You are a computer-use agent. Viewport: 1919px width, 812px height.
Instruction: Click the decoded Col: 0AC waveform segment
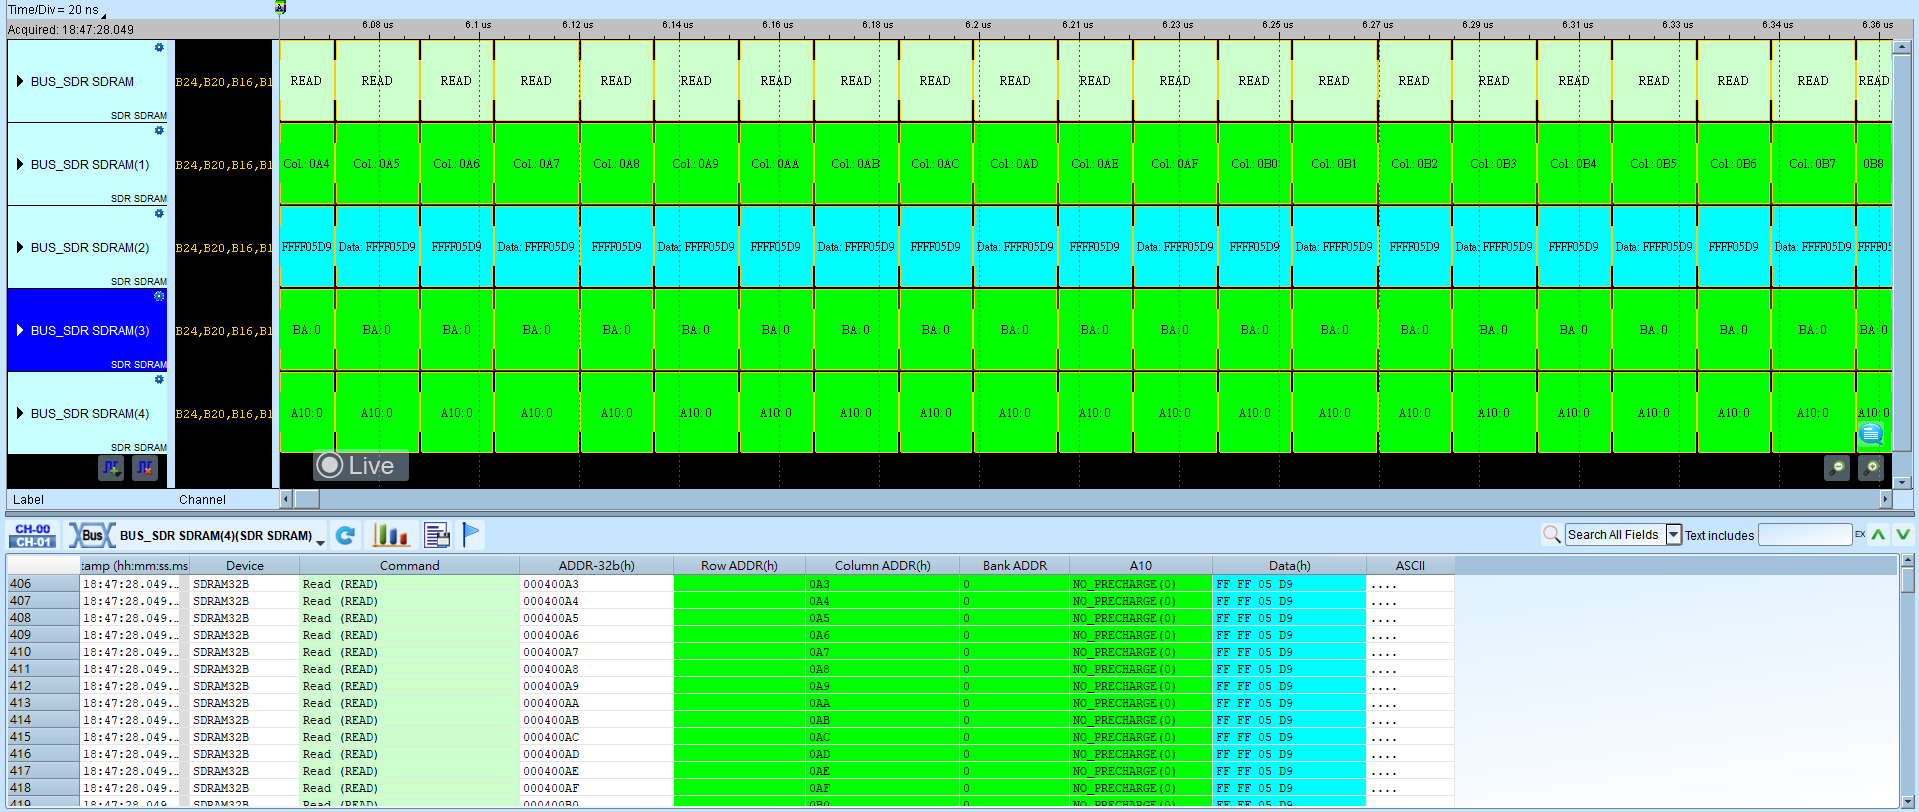click(x=935, y=164)
